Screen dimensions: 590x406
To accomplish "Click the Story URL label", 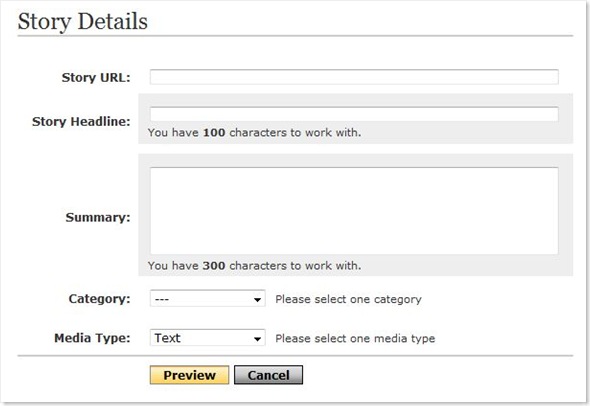I will tap(96, 78).
